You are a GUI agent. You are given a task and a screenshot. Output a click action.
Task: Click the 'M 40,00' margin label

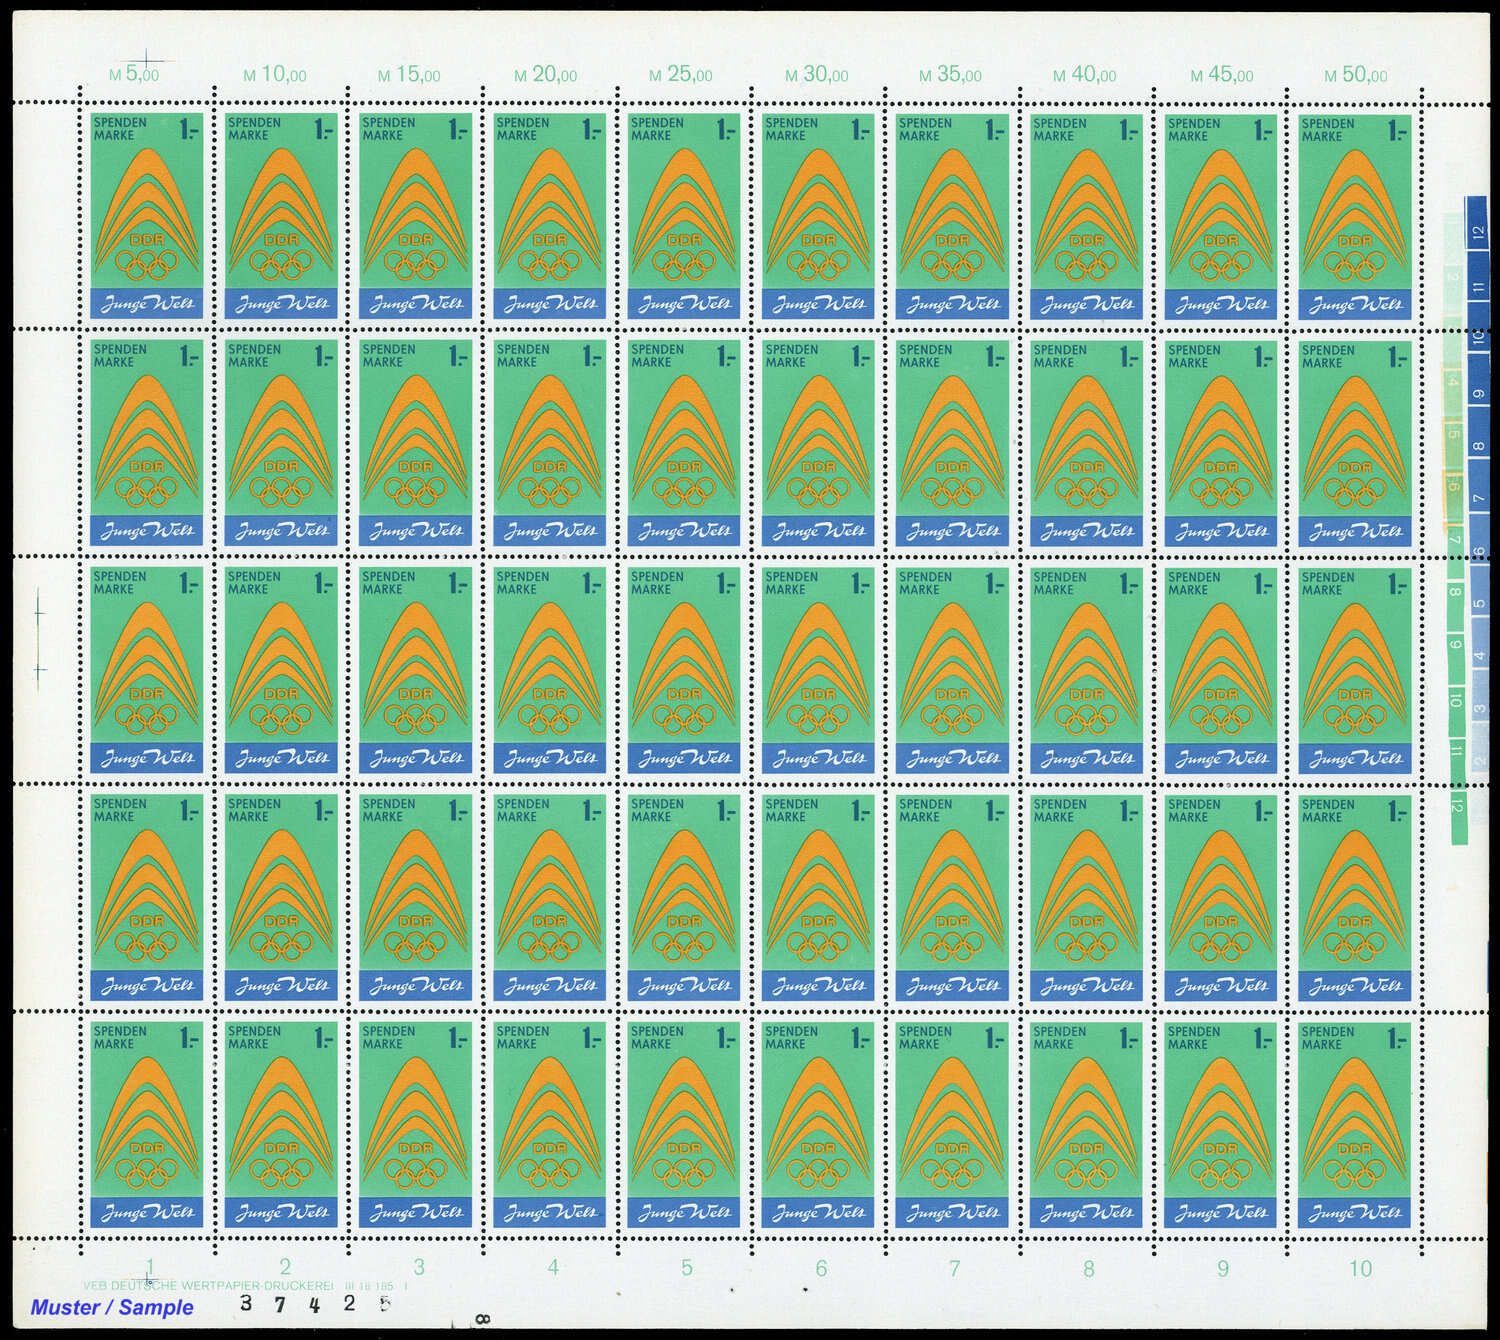[1085, 75]
